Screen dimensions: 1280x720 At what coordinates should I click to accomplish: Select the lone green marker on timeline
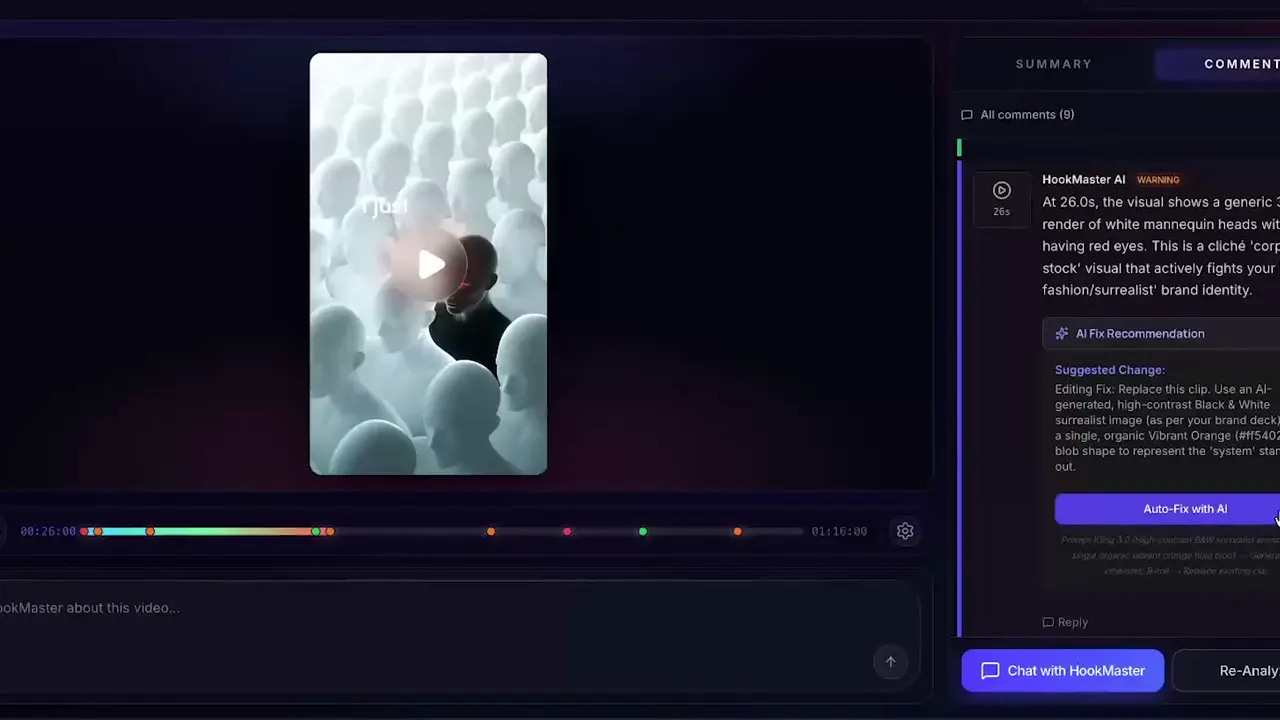click(x=643, y=531)
